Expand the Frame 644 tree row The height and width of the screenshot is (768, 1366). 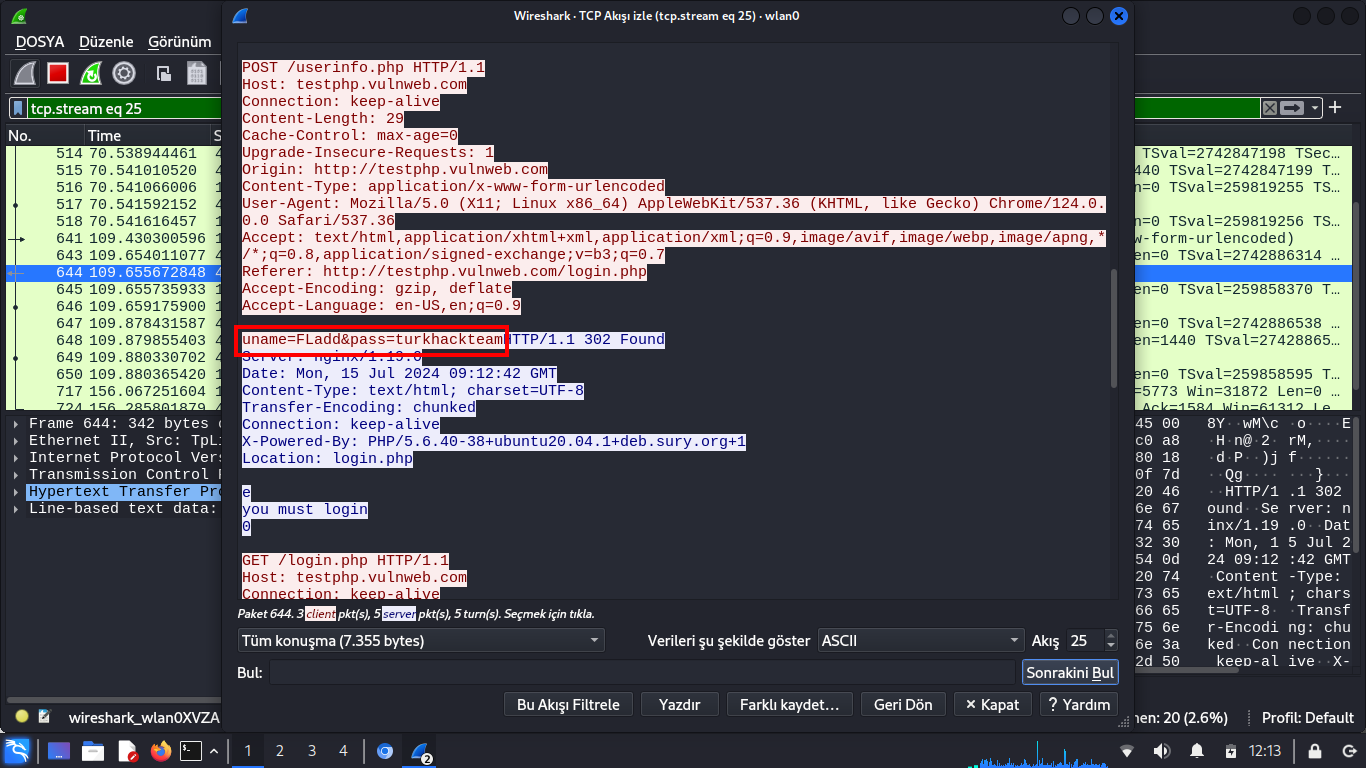(x=17, y=424)
